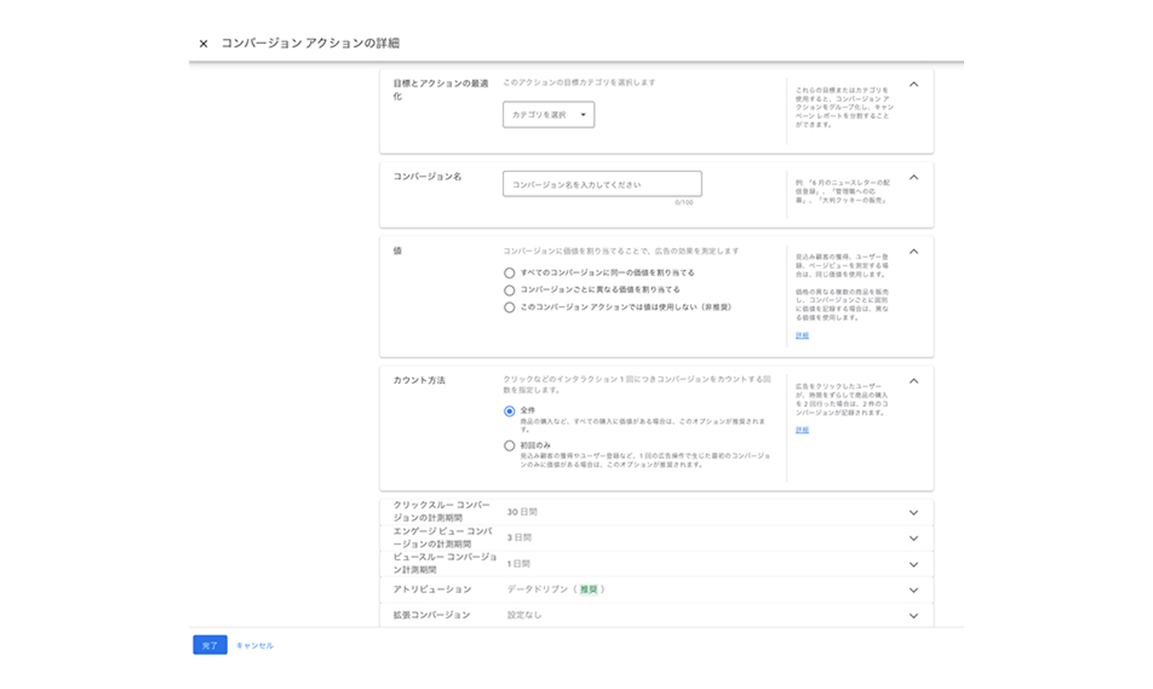Close the コンバージョン アクションの詳細 dialog with X
Viewport: 1153px width, 689px height.
pyautogui.click(x=203, y=44)
